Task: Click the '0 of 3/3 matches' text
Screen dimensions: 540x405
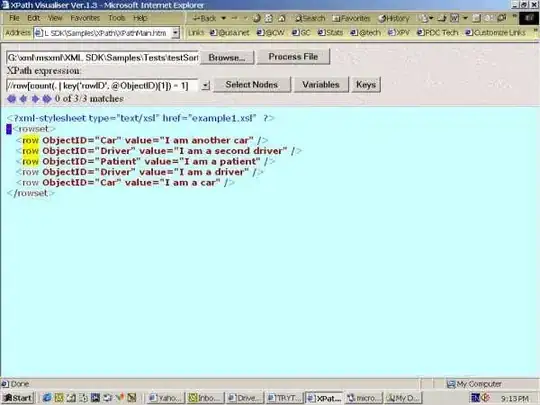Action: (89, 99)
